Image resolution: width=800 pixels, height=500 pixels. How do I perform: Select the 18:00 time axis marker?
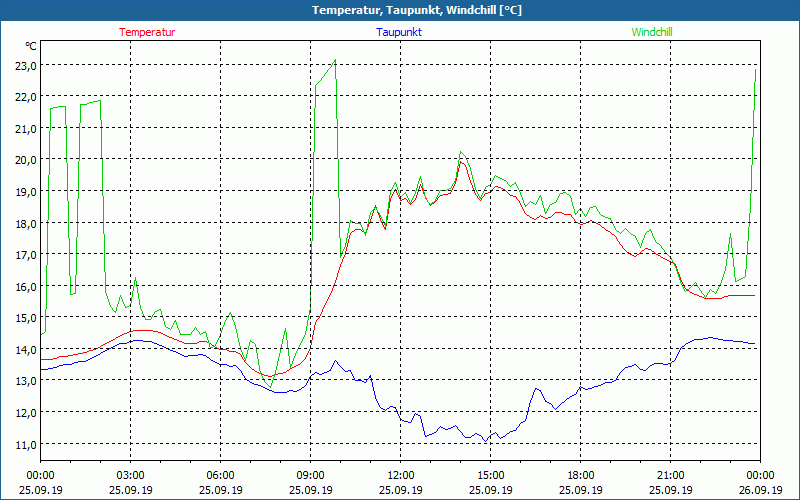click(580, 475)
